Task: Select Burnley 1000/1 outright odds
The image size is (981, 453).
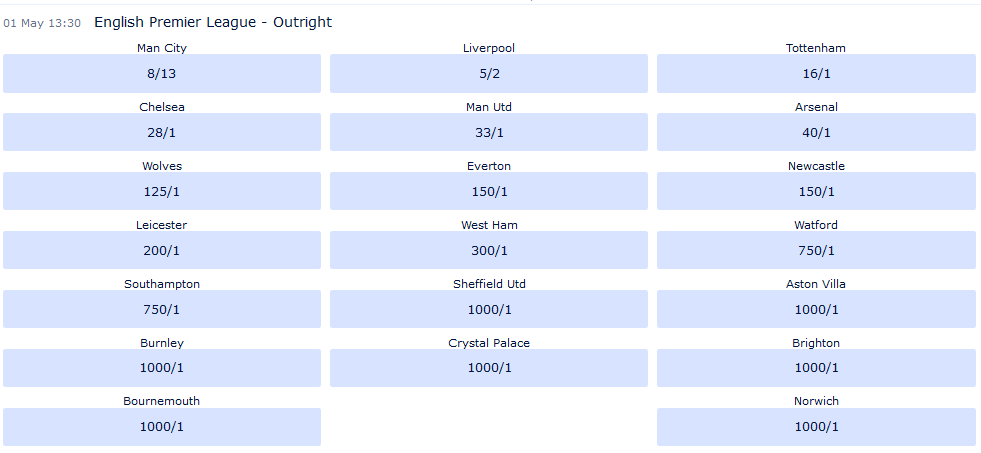Action: tap(162, 368)
